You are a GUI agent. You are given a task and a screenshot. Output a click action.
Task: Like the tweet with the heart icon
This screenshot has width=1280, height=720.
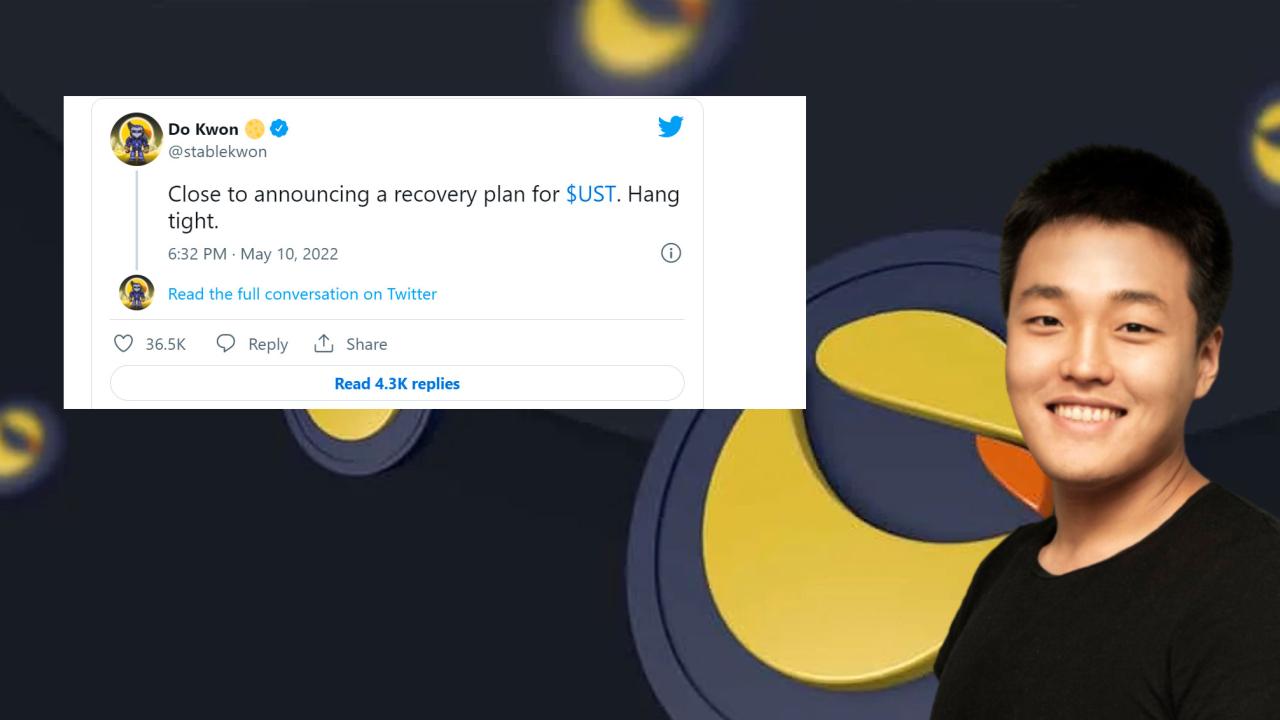point(123,344)
